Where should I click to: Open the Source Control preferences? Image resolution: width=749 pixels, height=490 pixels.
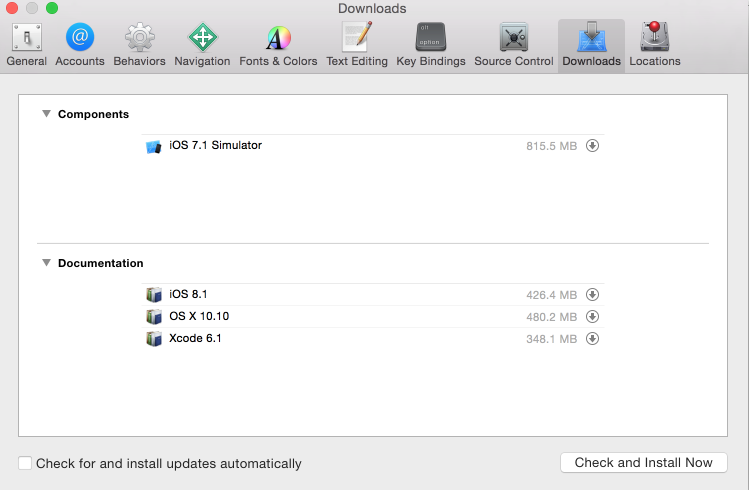point(514,45)
